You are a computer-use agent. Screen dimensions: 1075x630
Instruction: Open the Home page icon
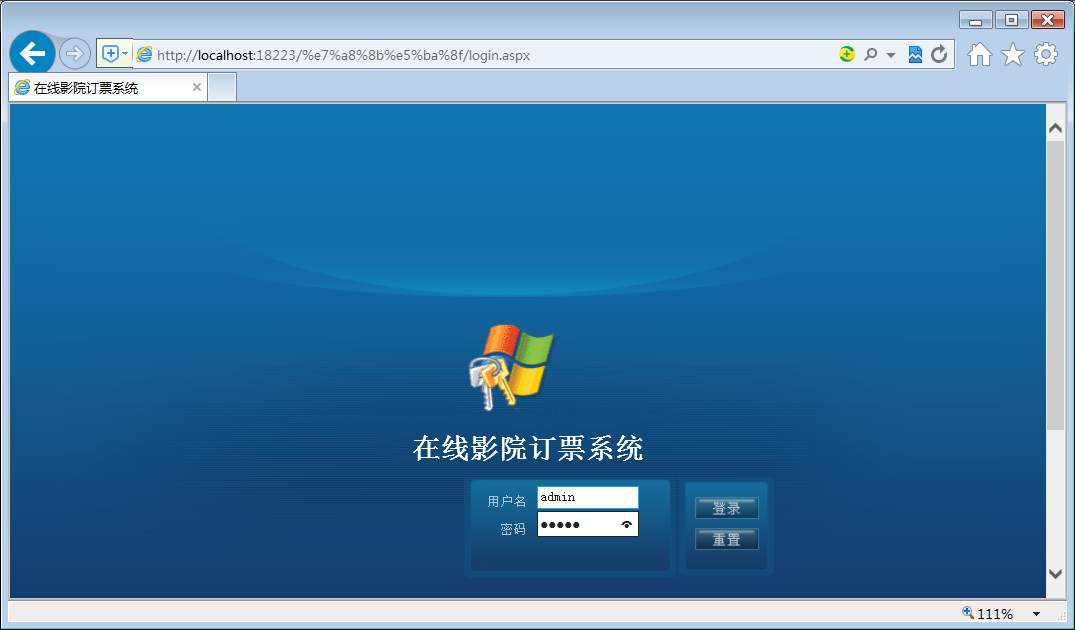pyautogui.click(x=980, y=54)
